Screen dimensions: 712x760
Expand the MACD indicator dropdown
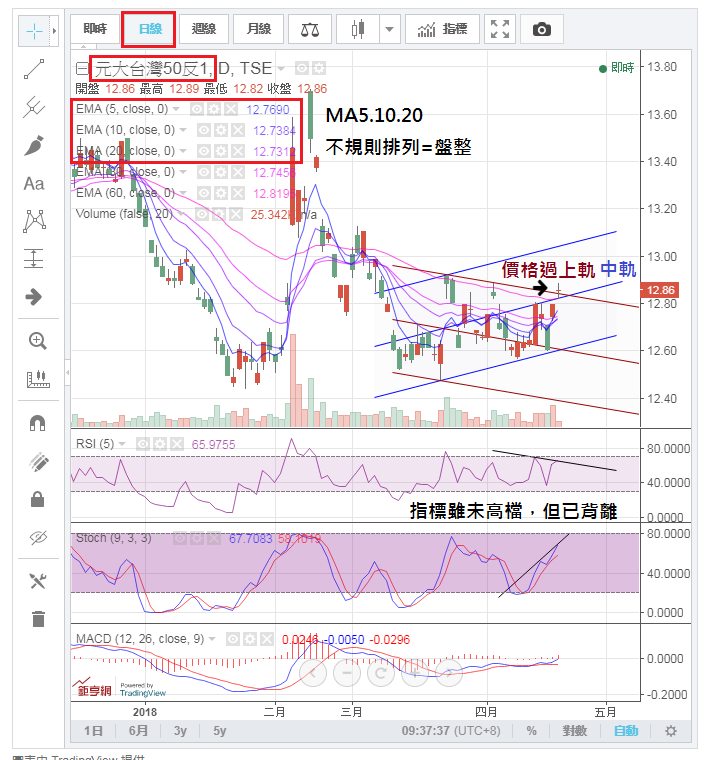pyautogui.click(x=212, y=639)
